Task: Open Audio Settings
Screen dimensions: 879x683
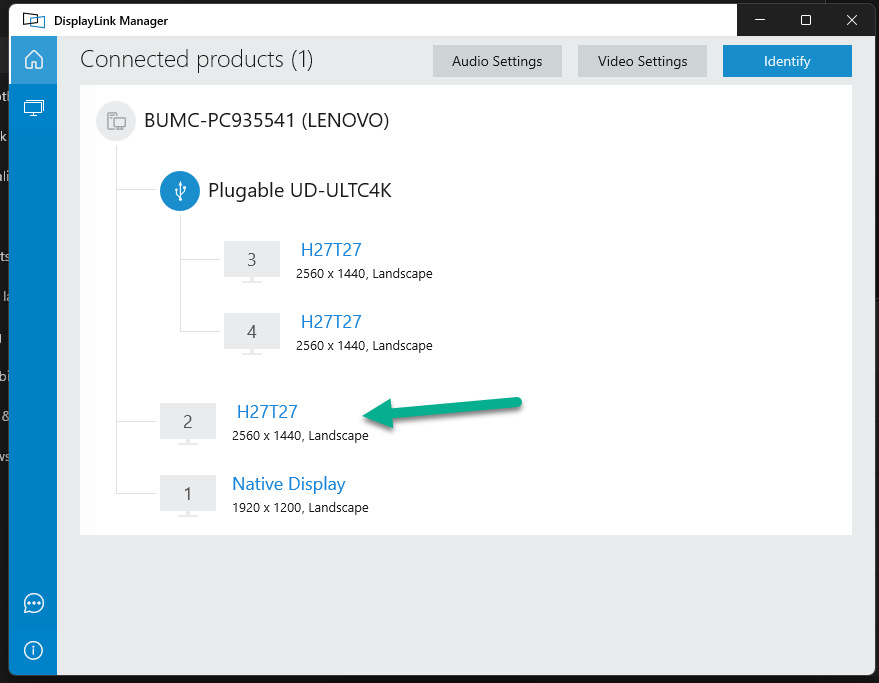Action: coord(497,61)
